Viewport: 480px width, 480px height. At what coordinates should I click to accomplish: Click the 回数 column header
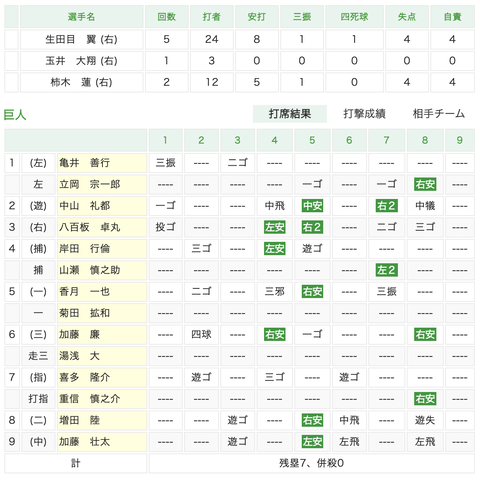pos(166,17)
